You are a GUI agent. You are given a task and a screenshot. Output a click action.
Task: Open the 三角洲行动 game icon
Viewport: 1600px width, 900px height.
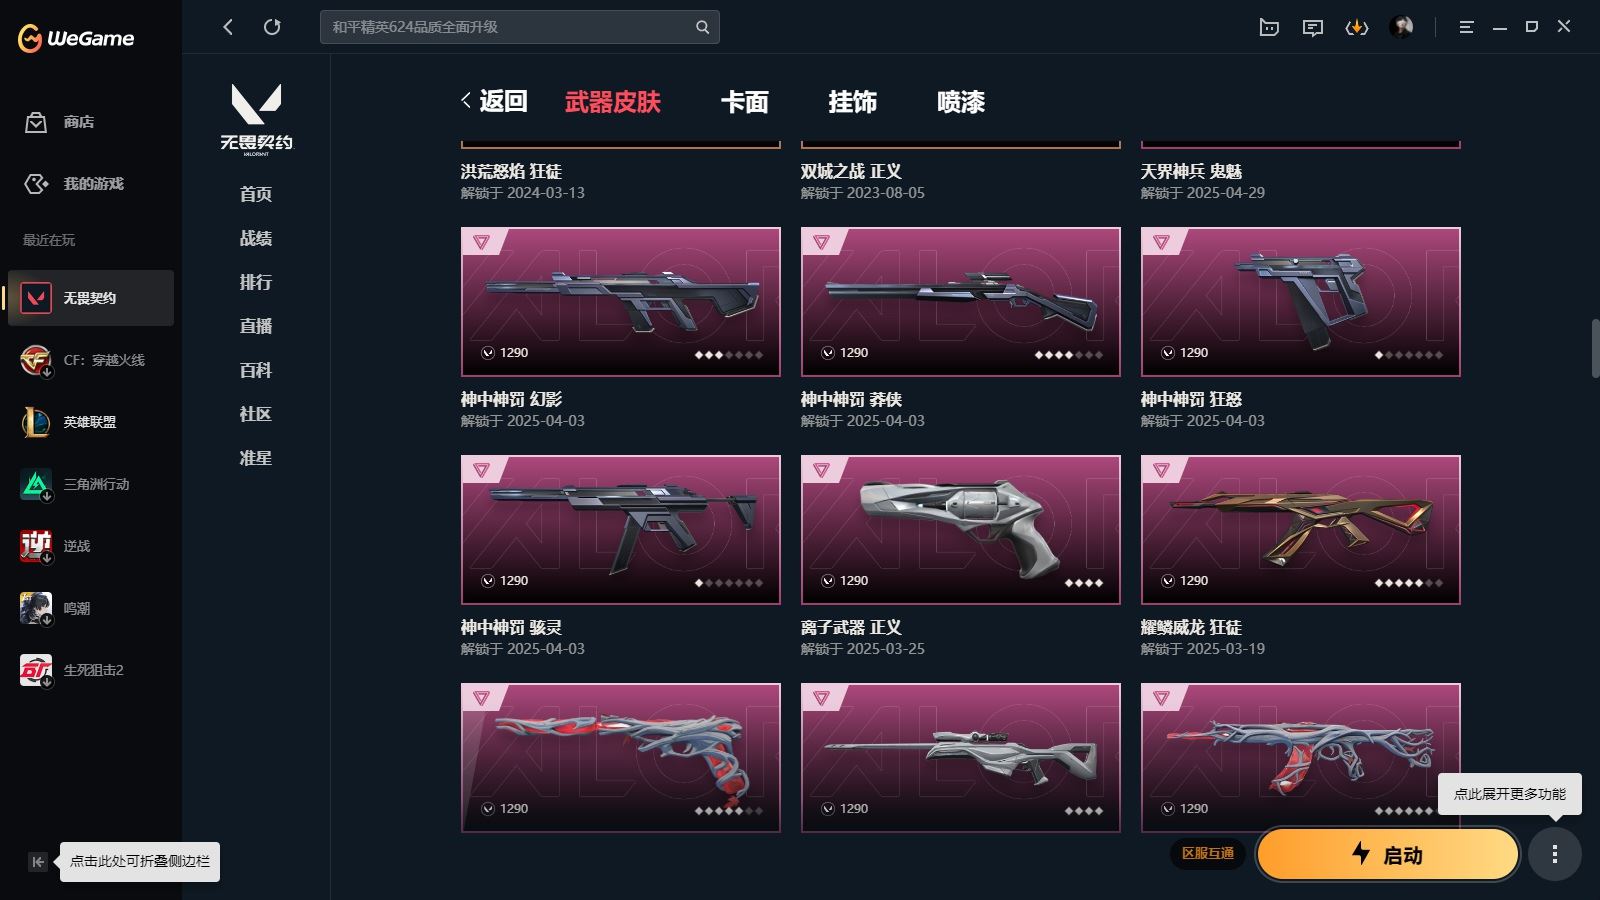click(36, 484)
